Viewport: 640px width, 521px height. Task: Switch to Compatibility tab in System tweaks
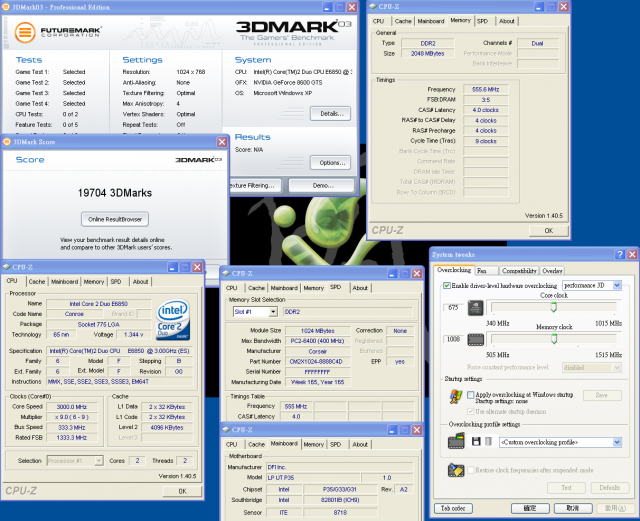click(519, 271)
